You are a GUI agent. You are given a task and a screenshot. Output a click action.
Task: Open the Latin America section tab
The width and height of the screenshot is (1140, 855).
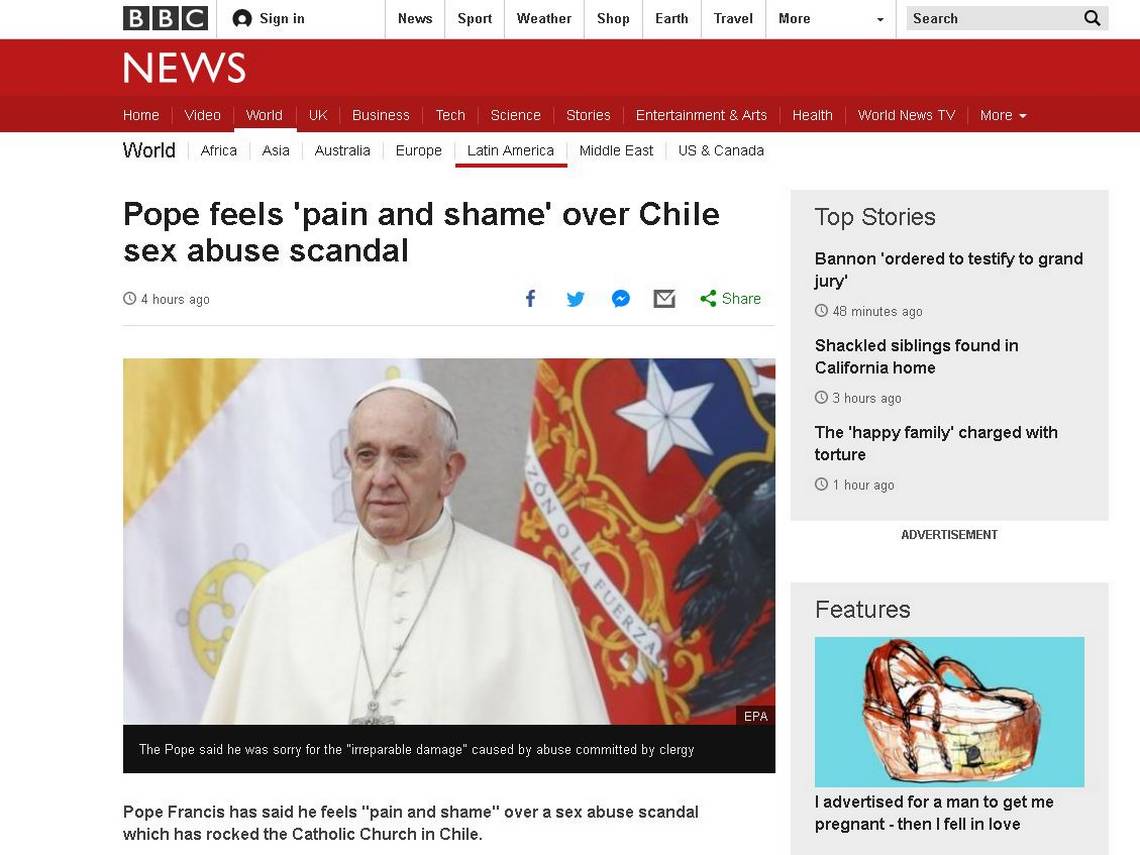pyautogui.click(x=510, y=150)
